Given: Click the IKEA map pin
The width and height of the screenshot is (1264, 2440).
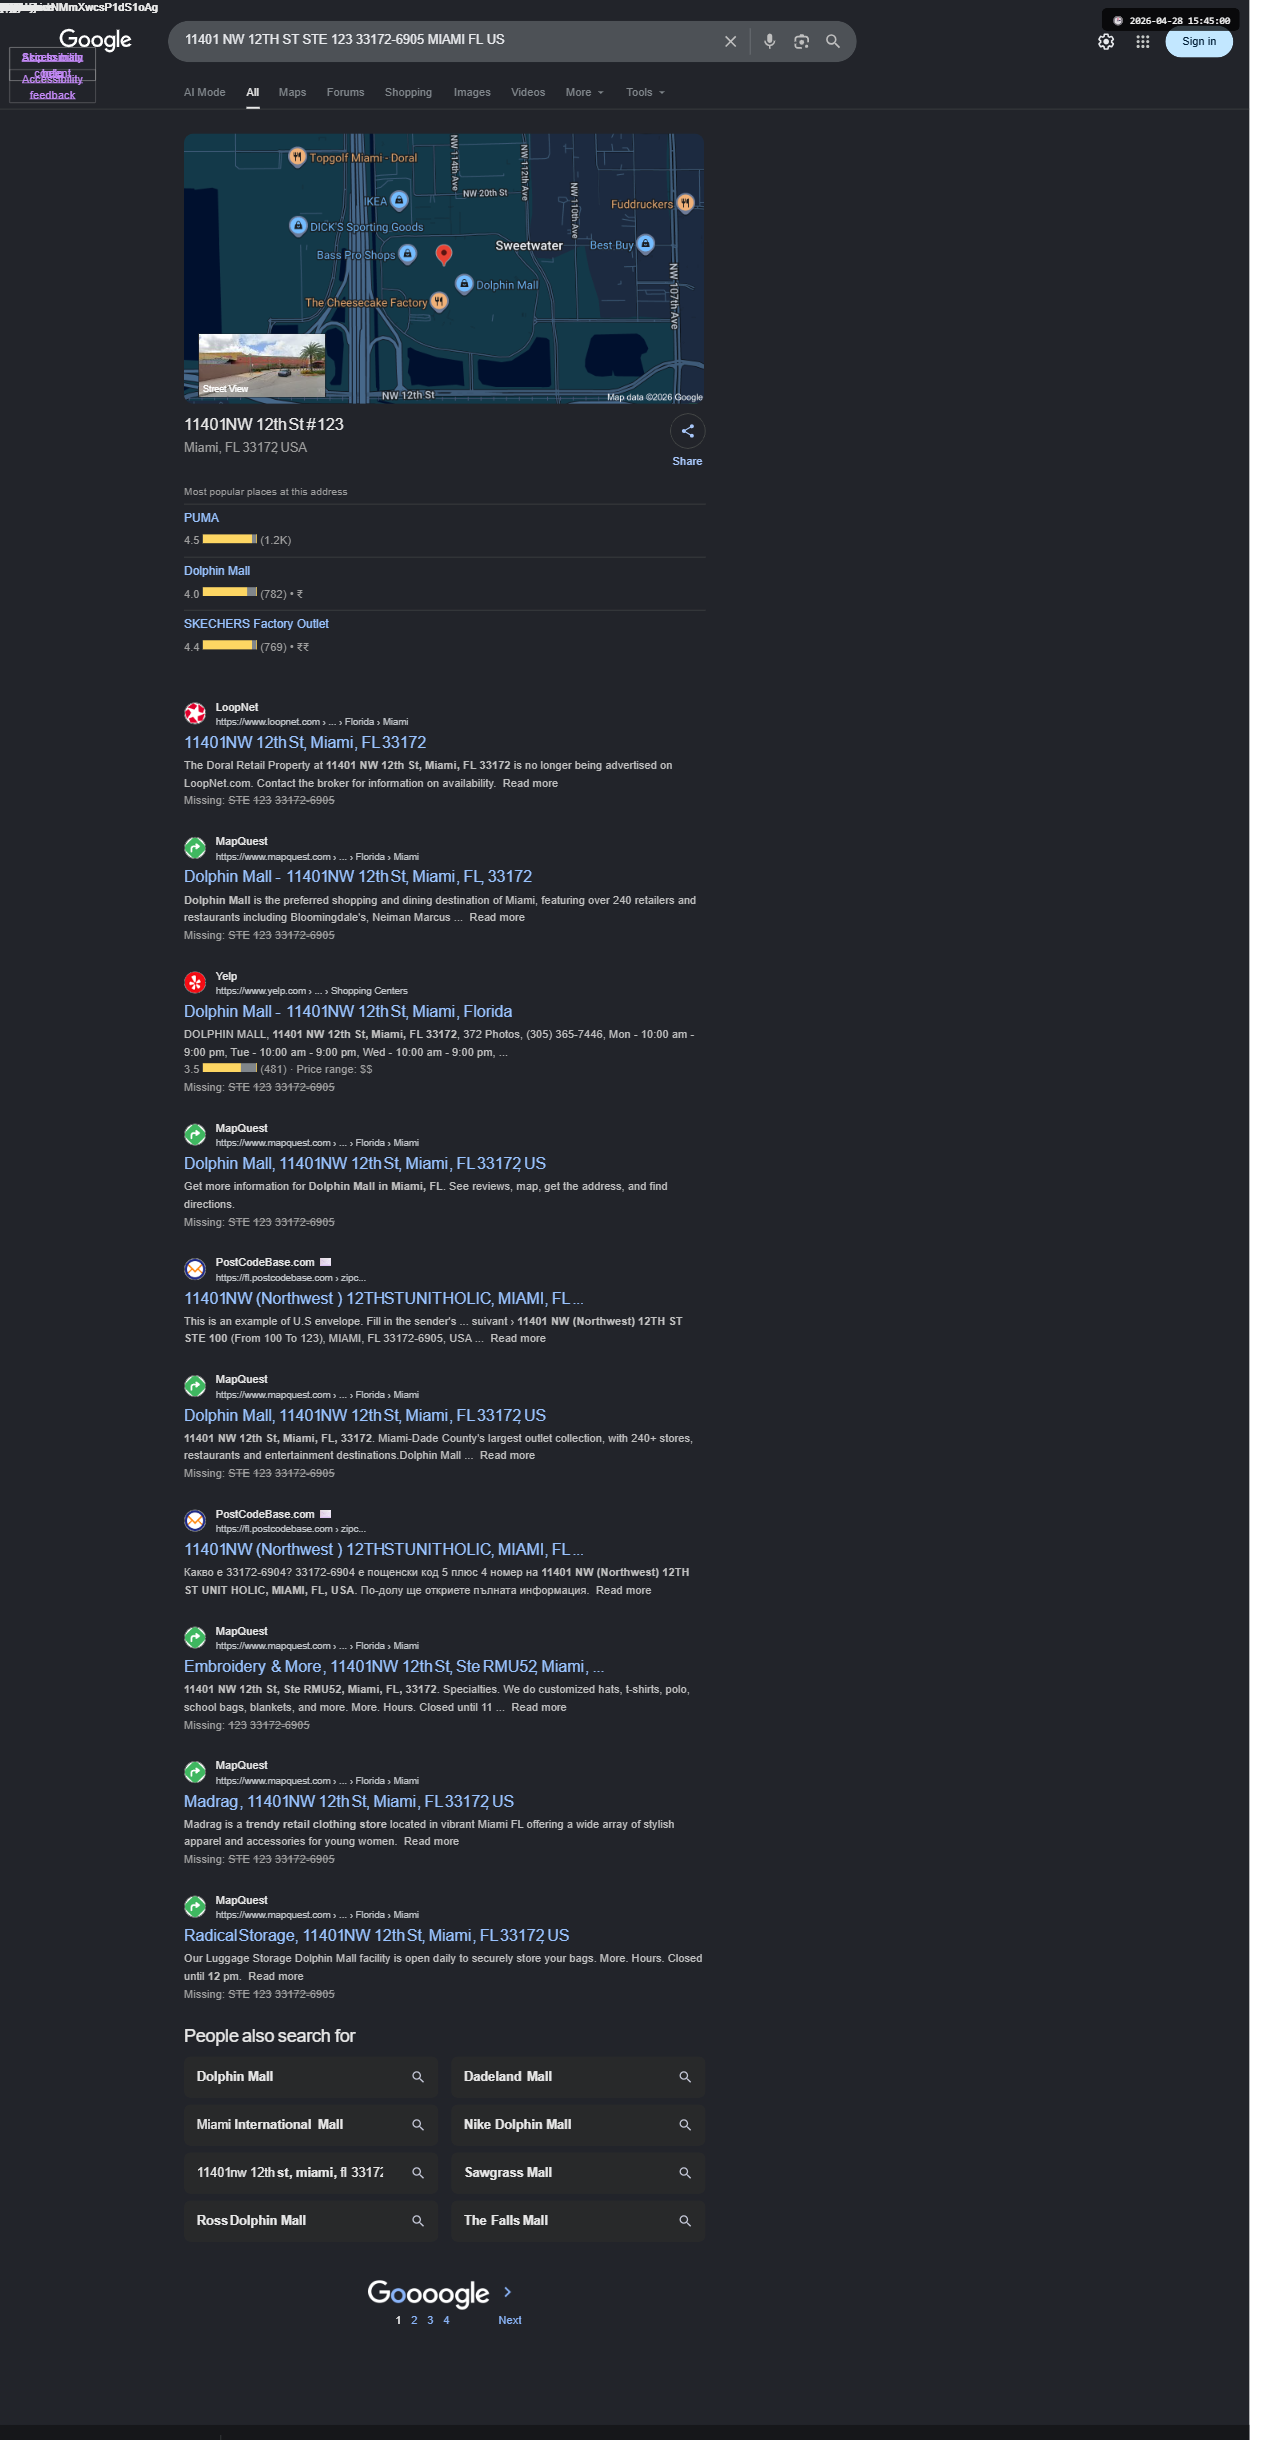Looking at the screenshot, I should (399, 201).
